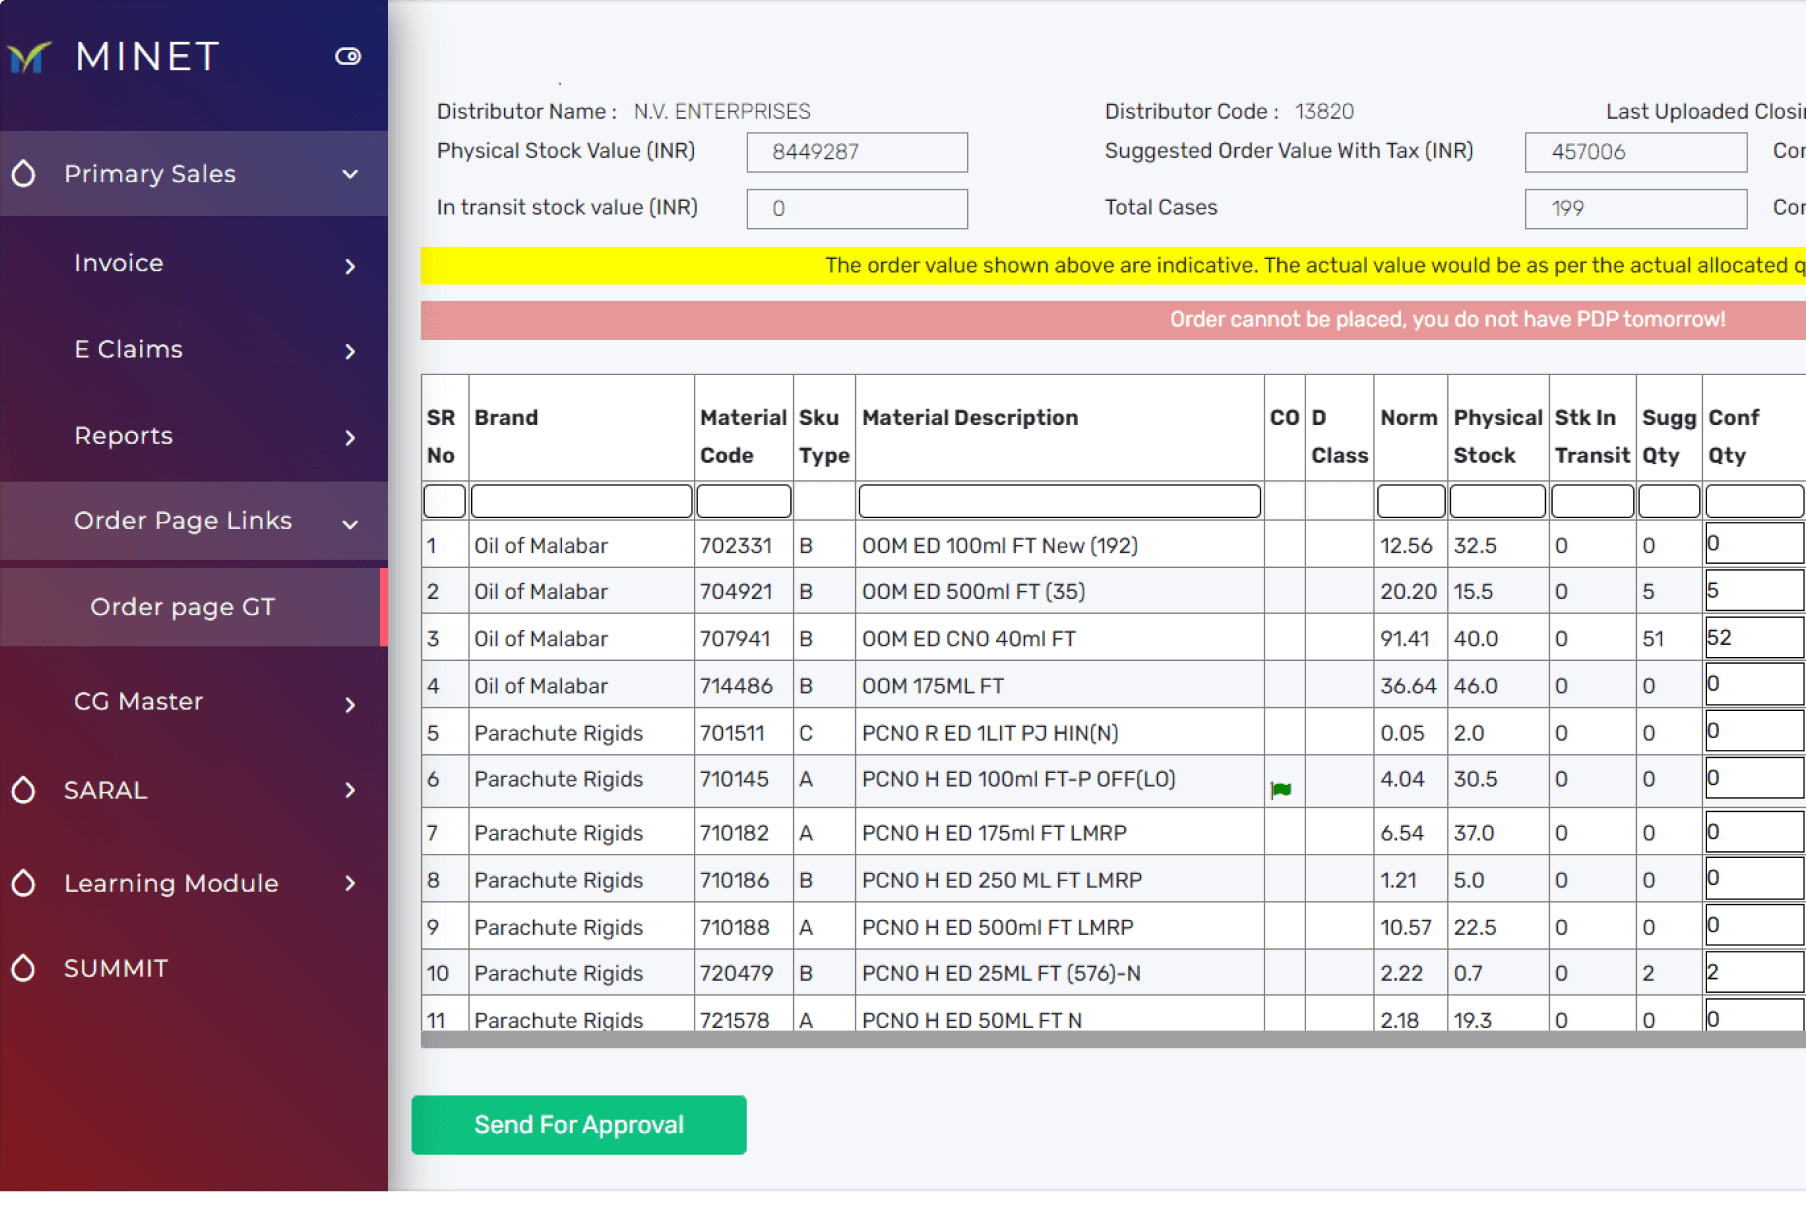
Task: Collapse the Primary Sales menu chevron
Action: (x=350, y=174)
